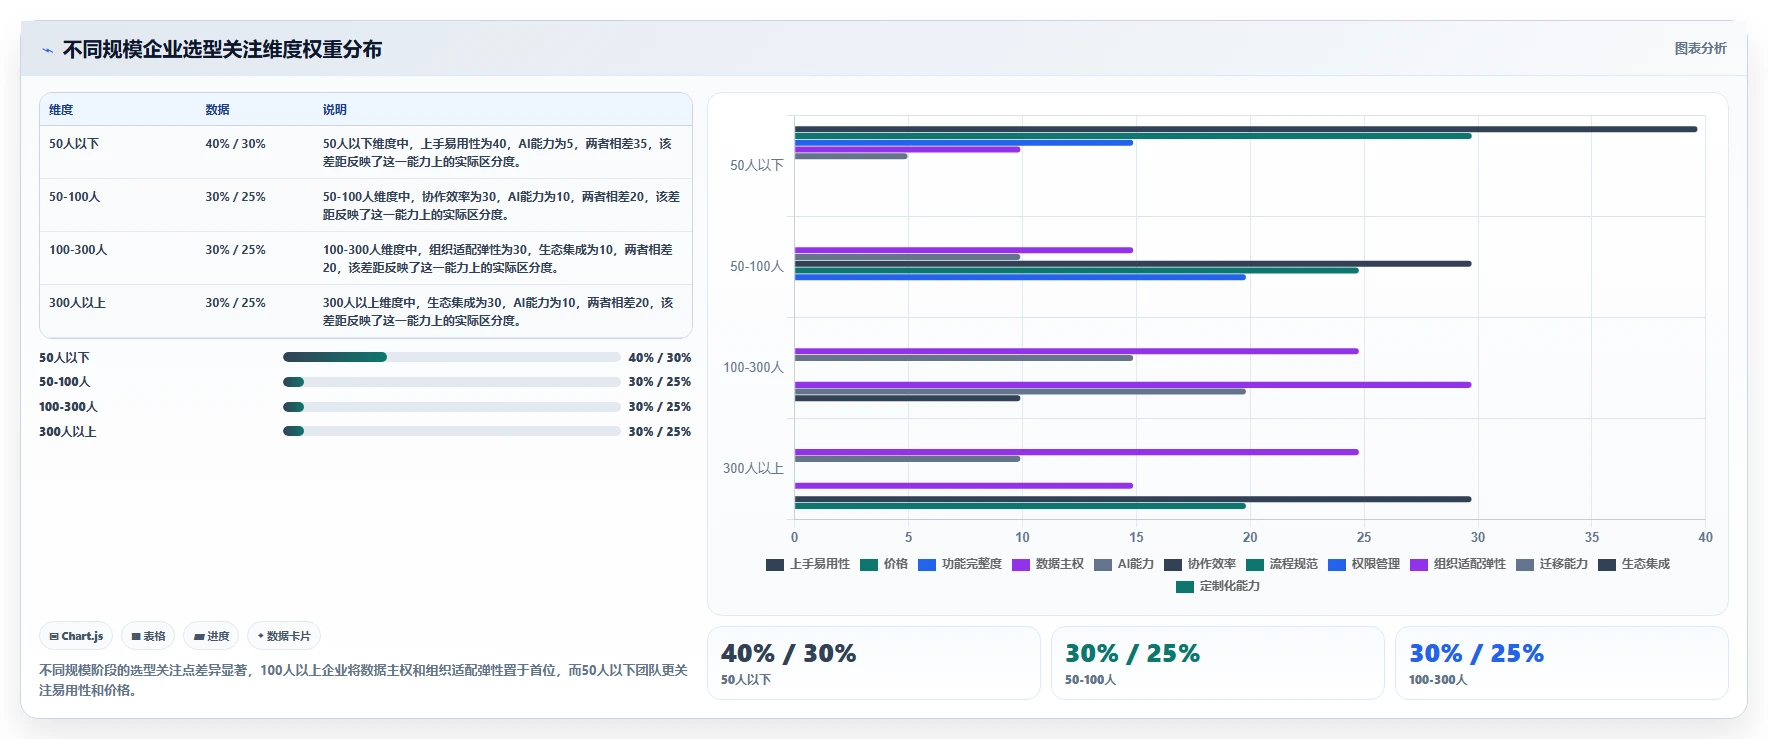1768x739 pixels.
Task: Open the 30% / 25% stat card for 100-300人
Action: (x=1562, y=663)
